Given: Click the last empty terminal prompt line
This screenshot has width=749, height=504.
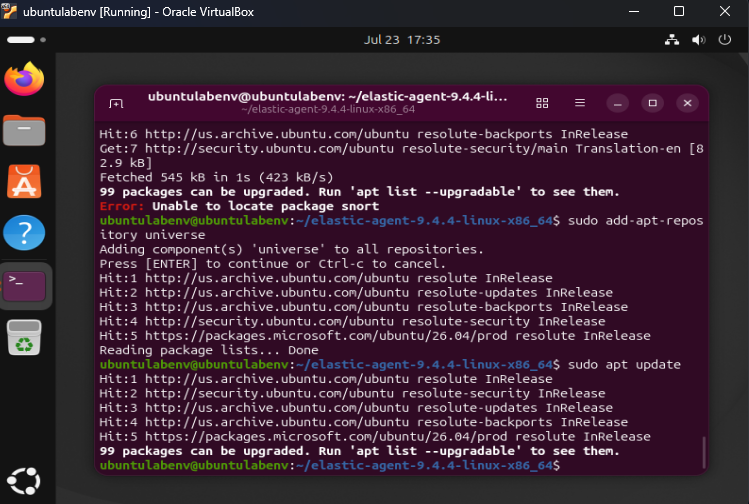Looking at the screenshot, I should (330, 465).
